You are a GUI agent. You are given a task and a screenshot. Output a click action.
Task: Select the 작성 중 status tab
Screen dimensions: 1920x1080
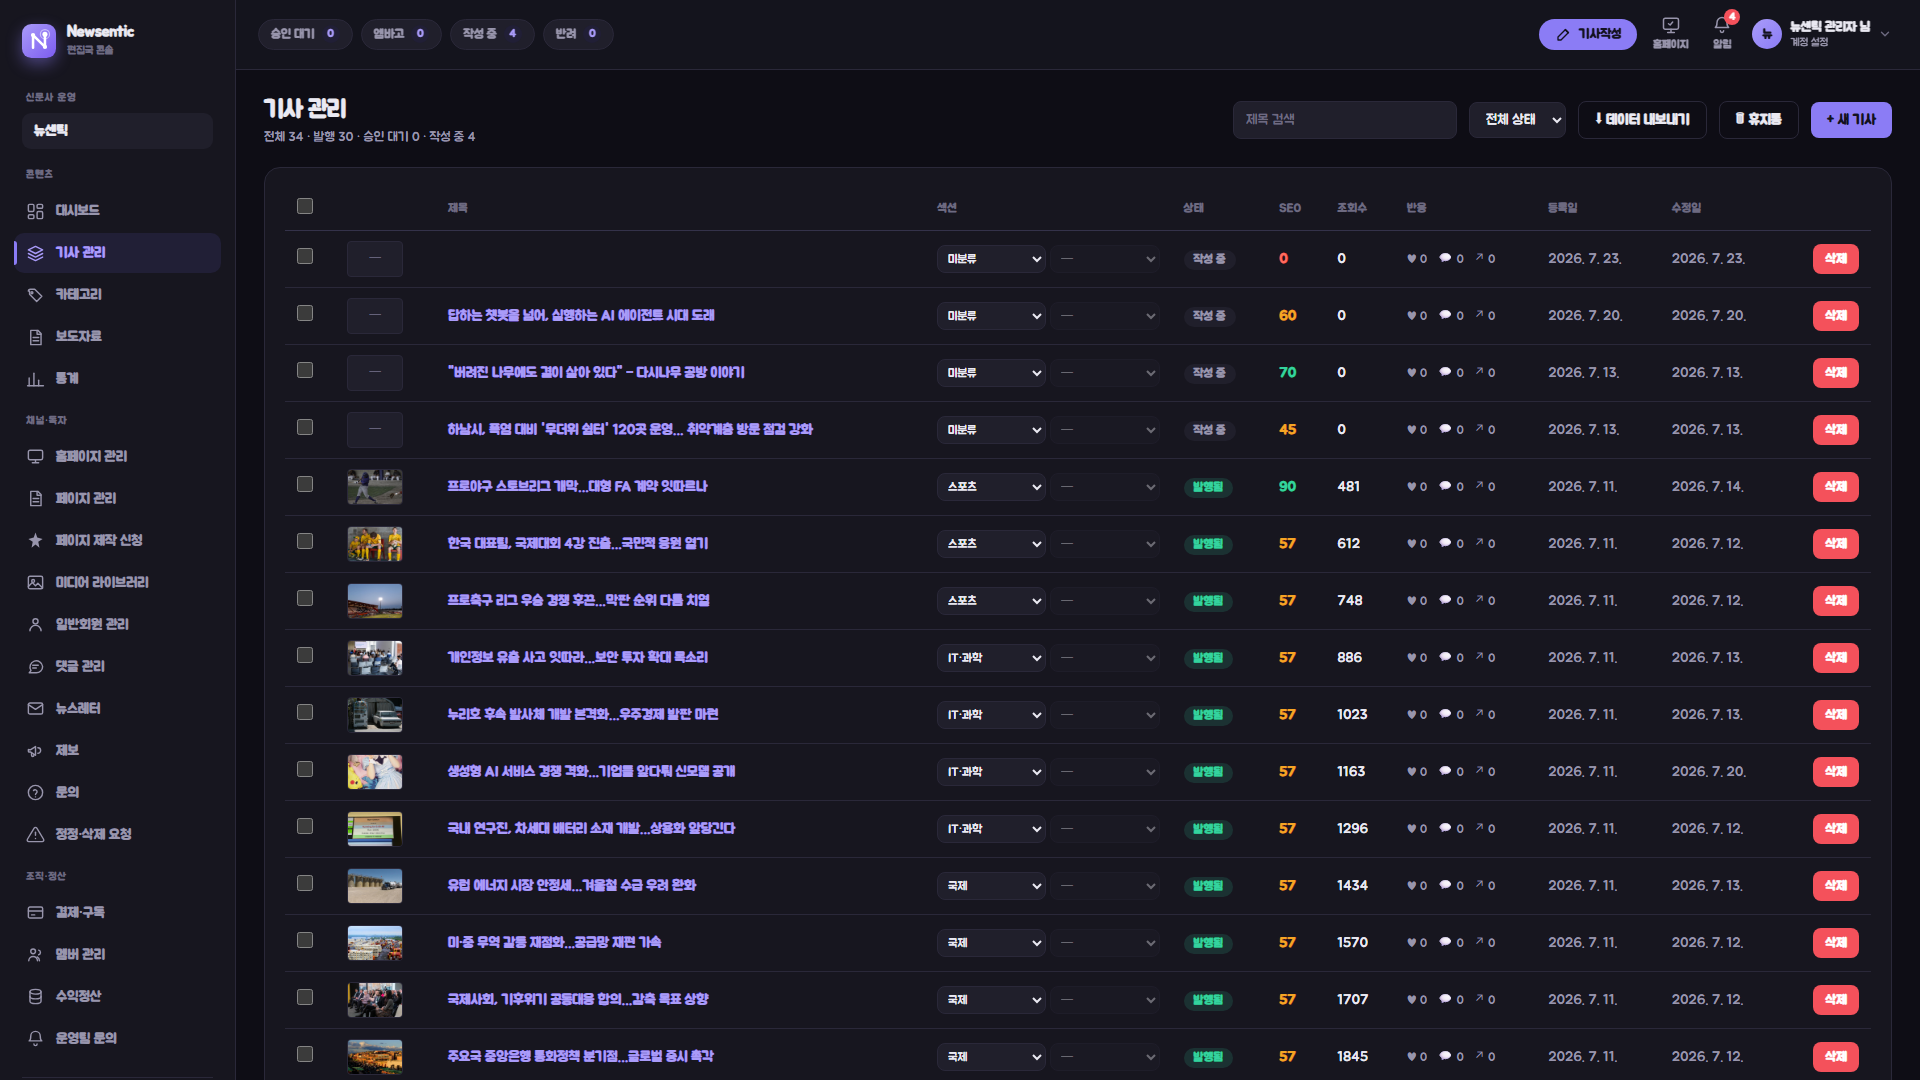491,34
